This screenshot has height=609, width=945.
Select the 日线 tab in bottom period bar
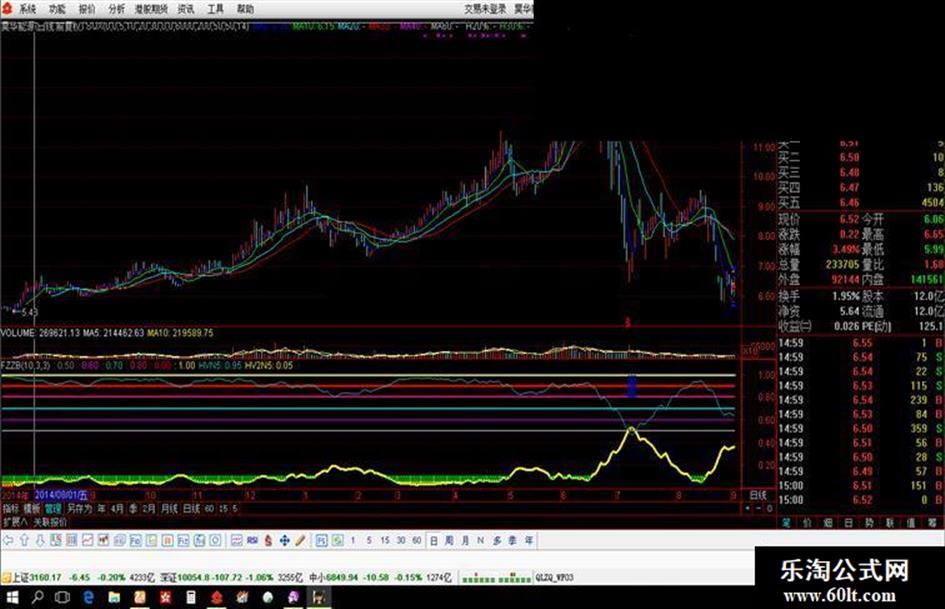click(191, 509)
